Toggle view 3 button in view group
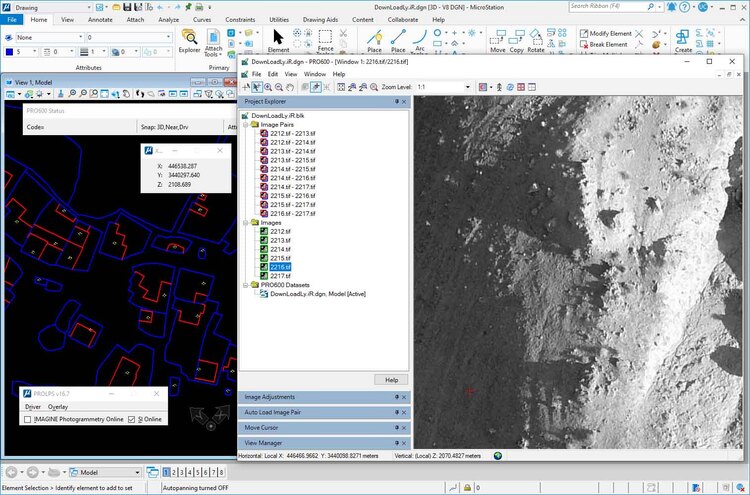Viewport: 750px width, 495px height. pos(181,472)
